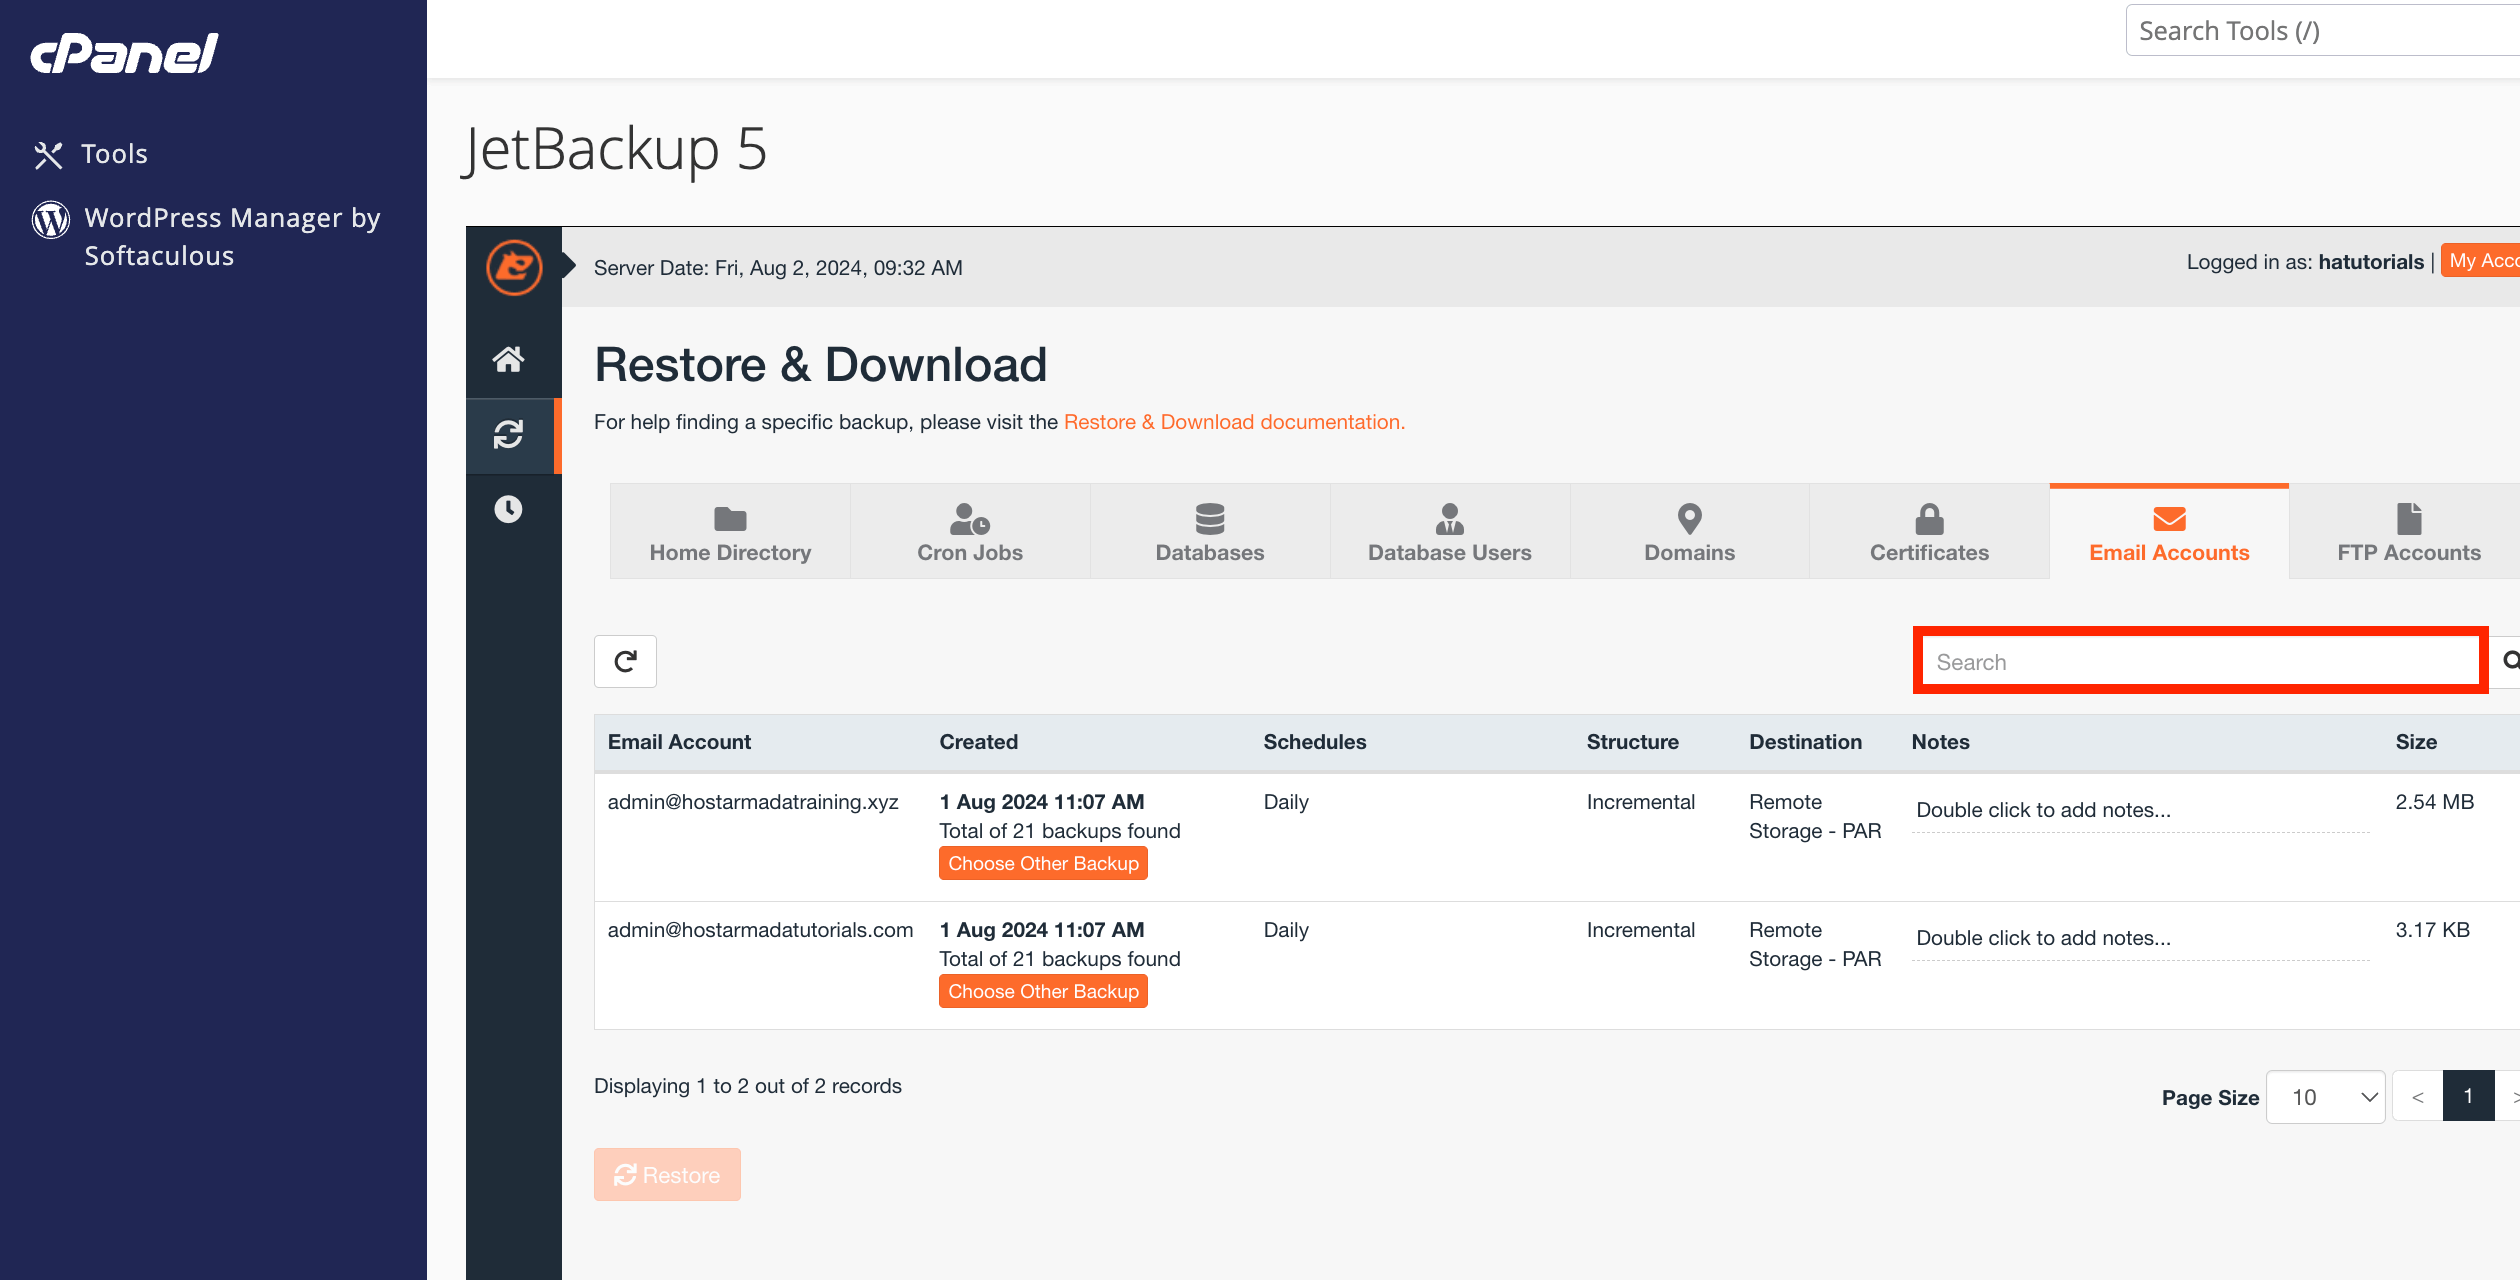
Task: Choose Other Backup for admin@hostarmadatutorials.com
Action: point(1043,991)
